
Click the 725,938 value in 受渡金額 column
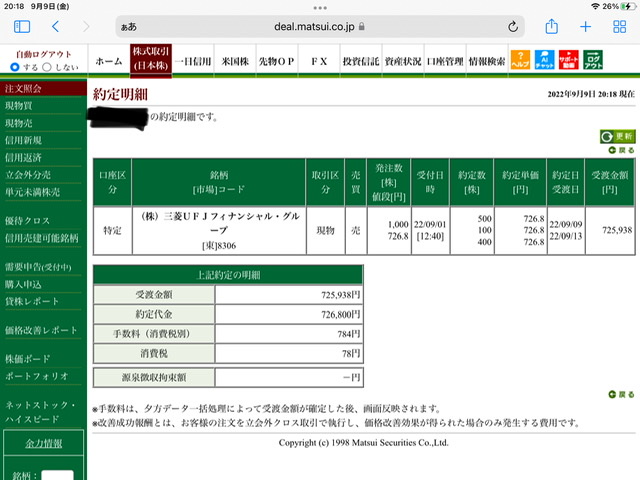617,230
